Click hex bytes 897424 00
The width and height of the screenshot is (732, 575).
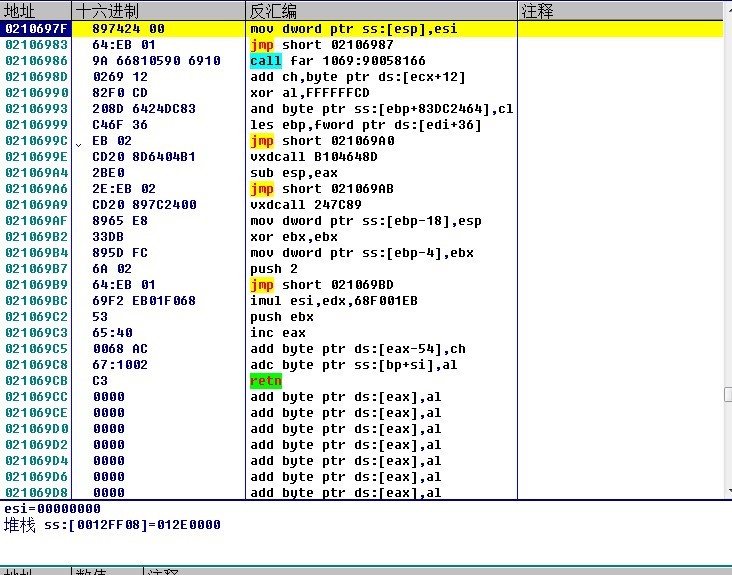[x=128, y=29]
